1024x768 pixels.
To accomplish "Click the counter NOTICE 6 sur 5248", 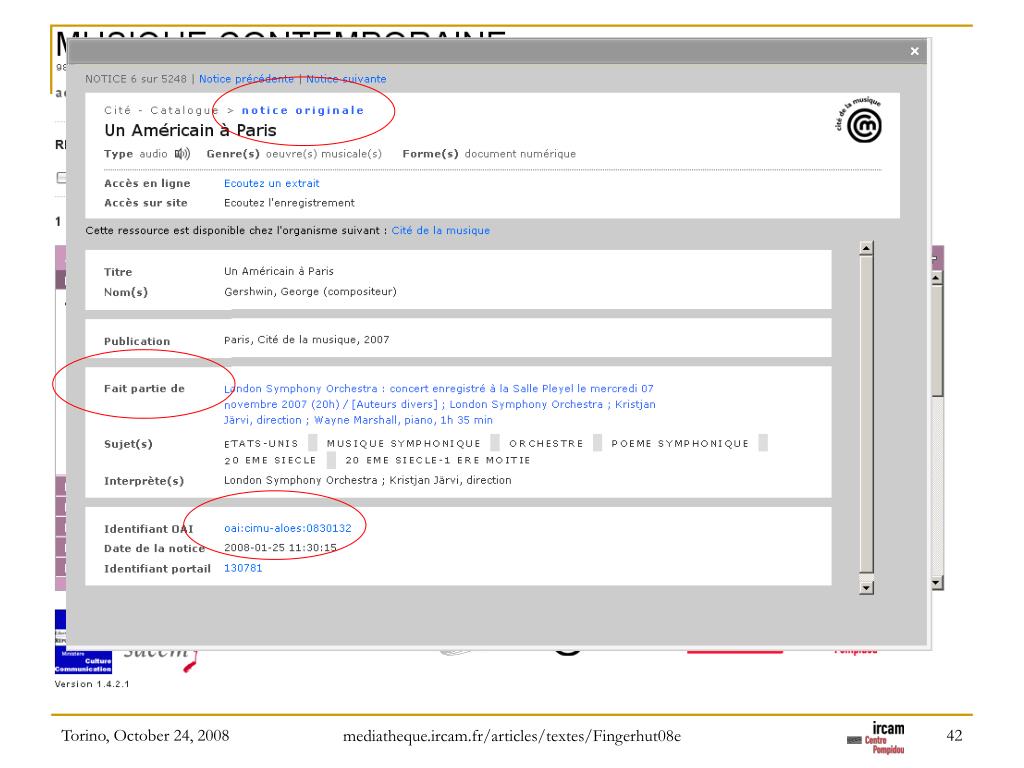I will (136, 79).
